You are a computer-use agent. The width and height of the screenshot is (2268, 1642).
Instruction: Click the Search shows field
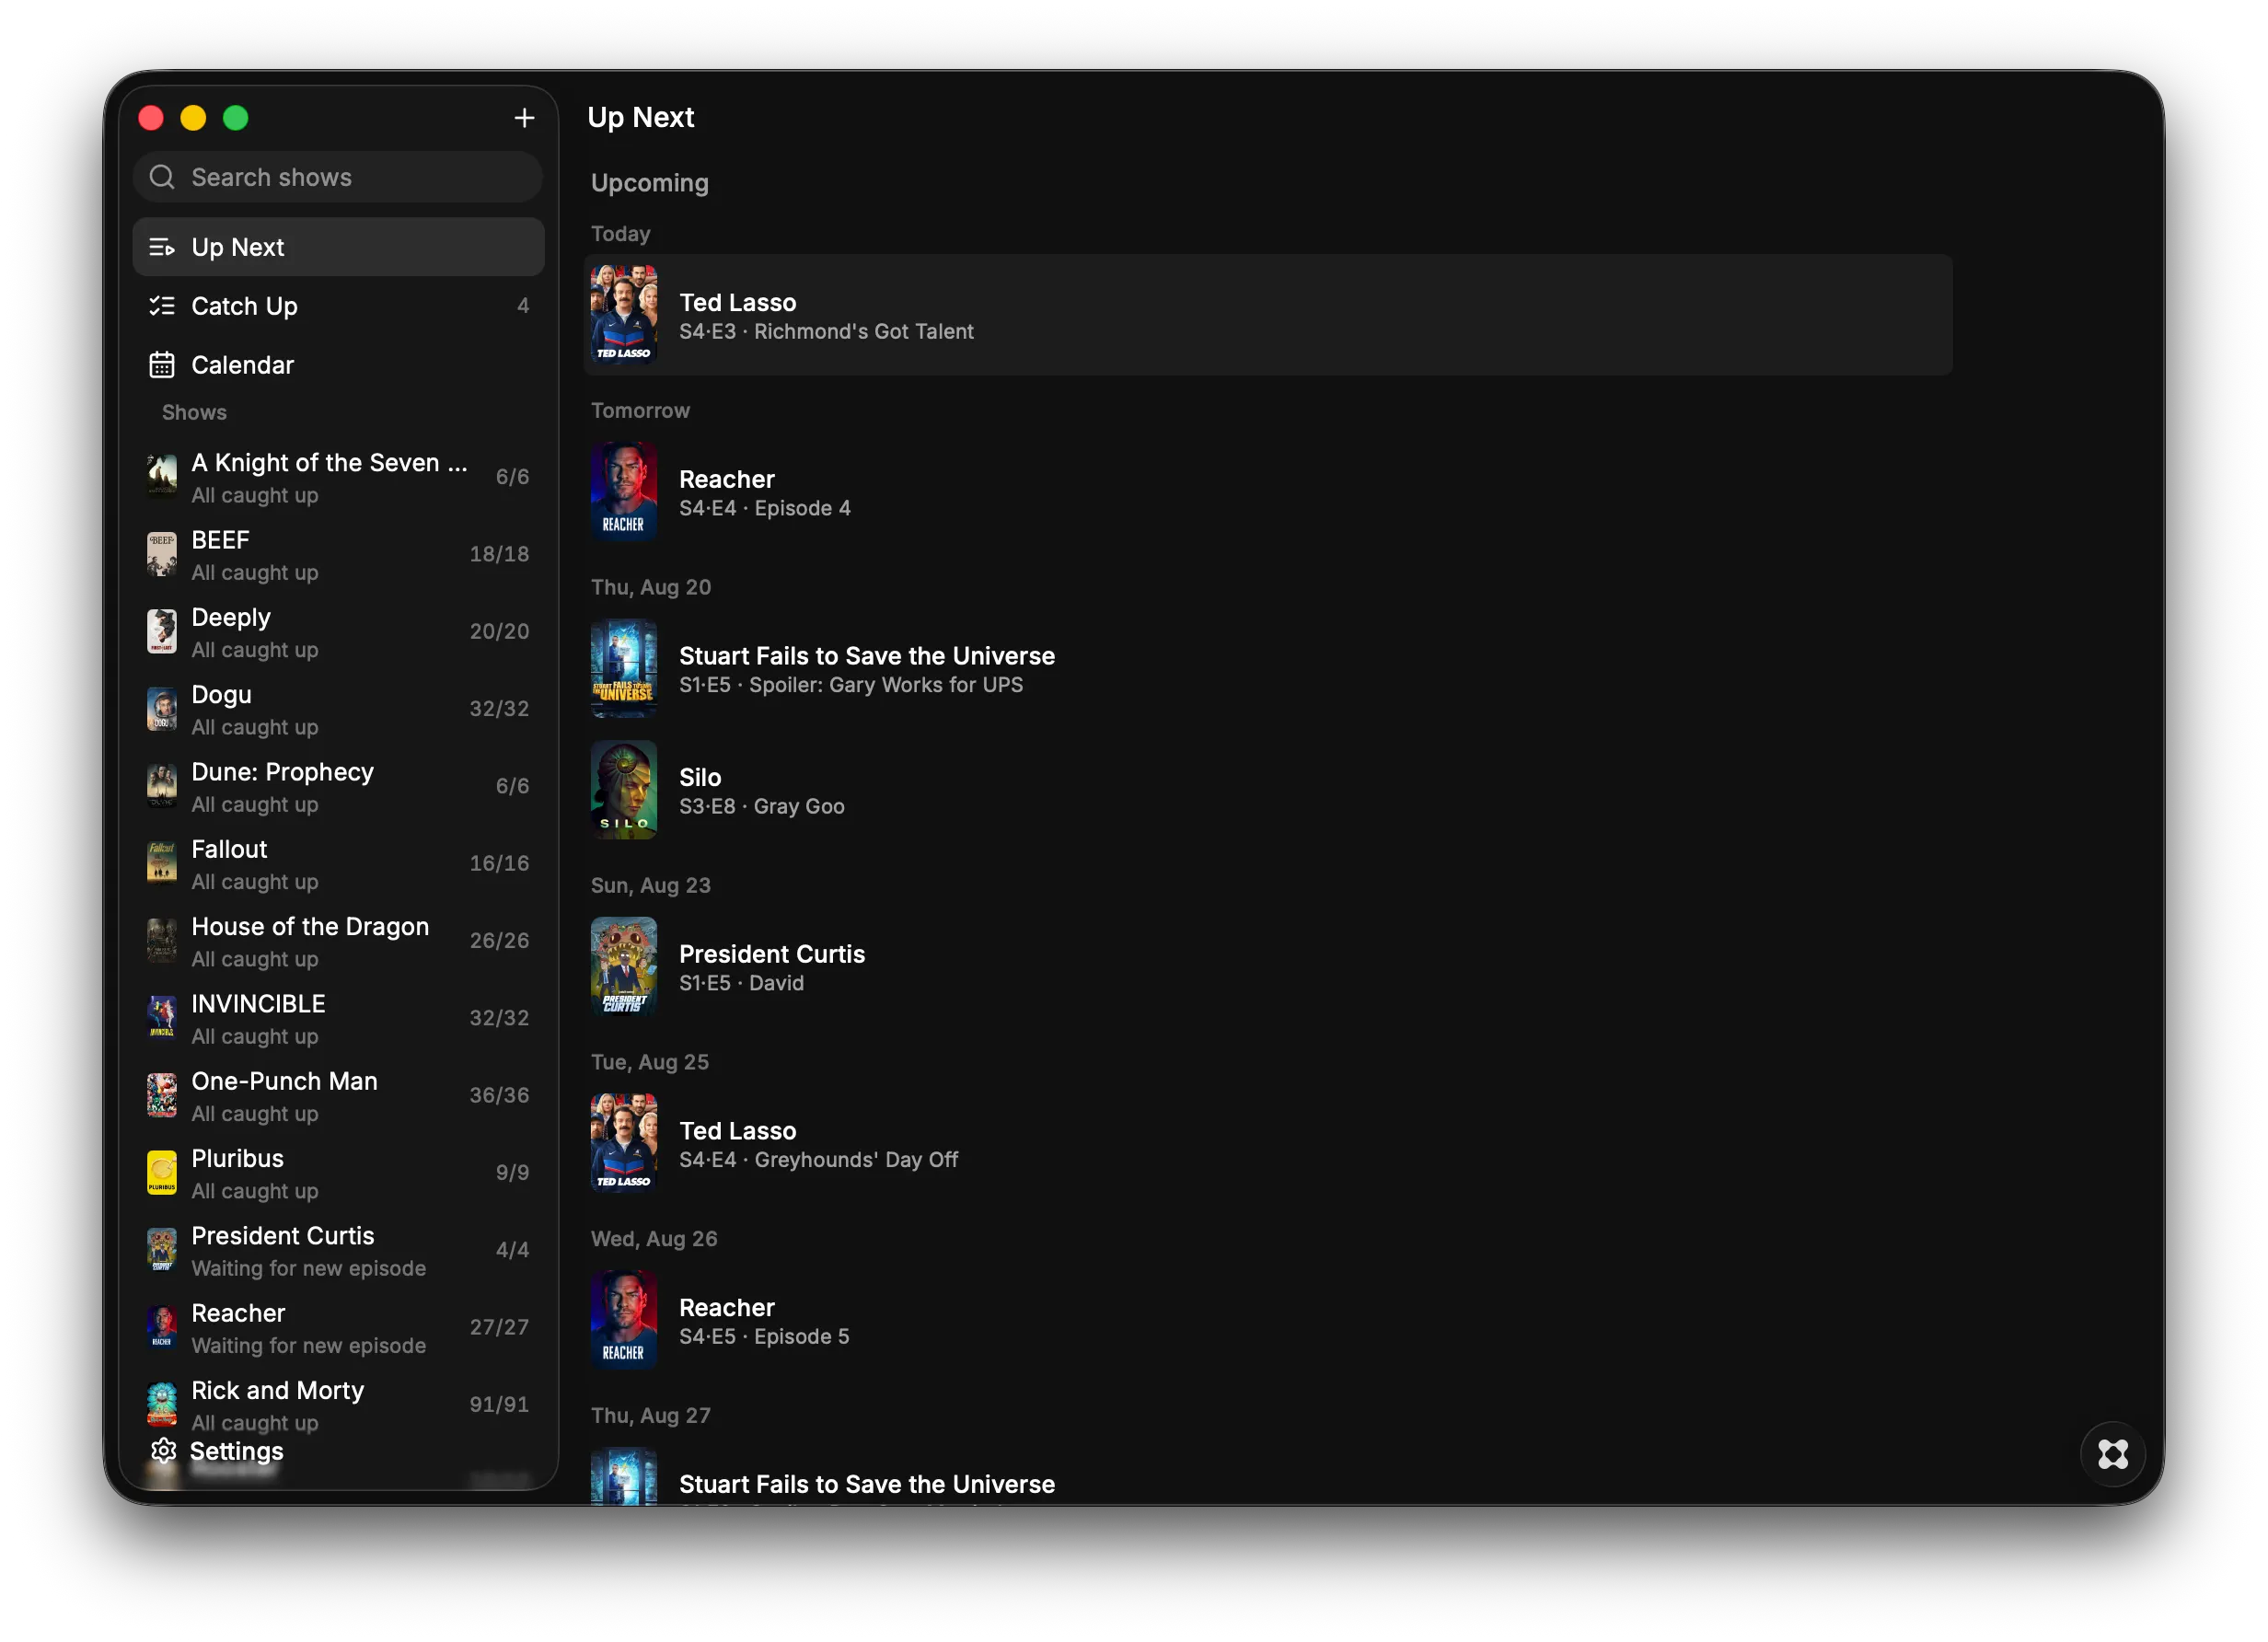pos(338,177)
